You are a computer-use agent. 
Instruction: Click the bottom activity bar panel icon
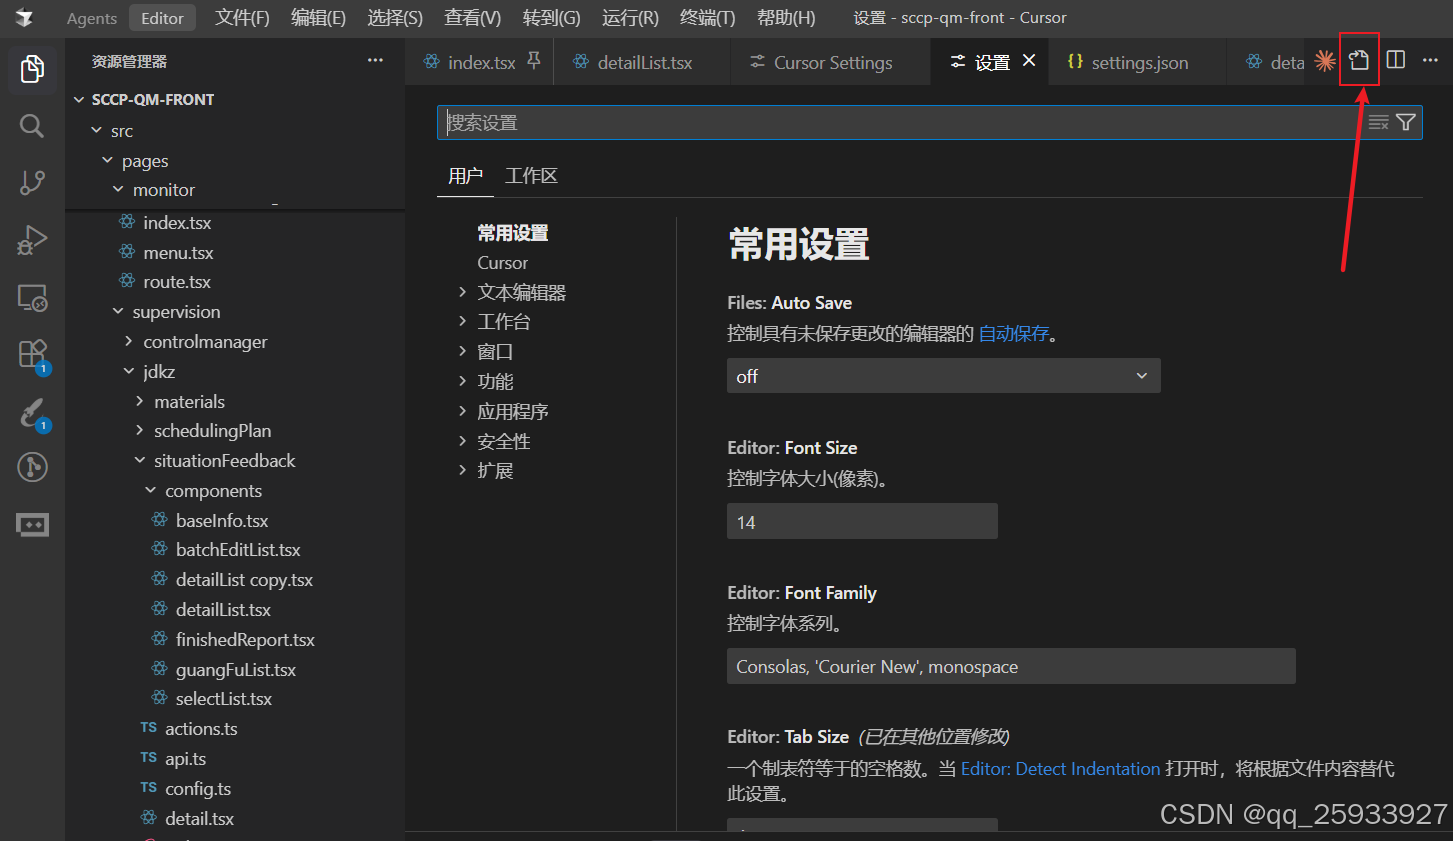pos(32,525)
